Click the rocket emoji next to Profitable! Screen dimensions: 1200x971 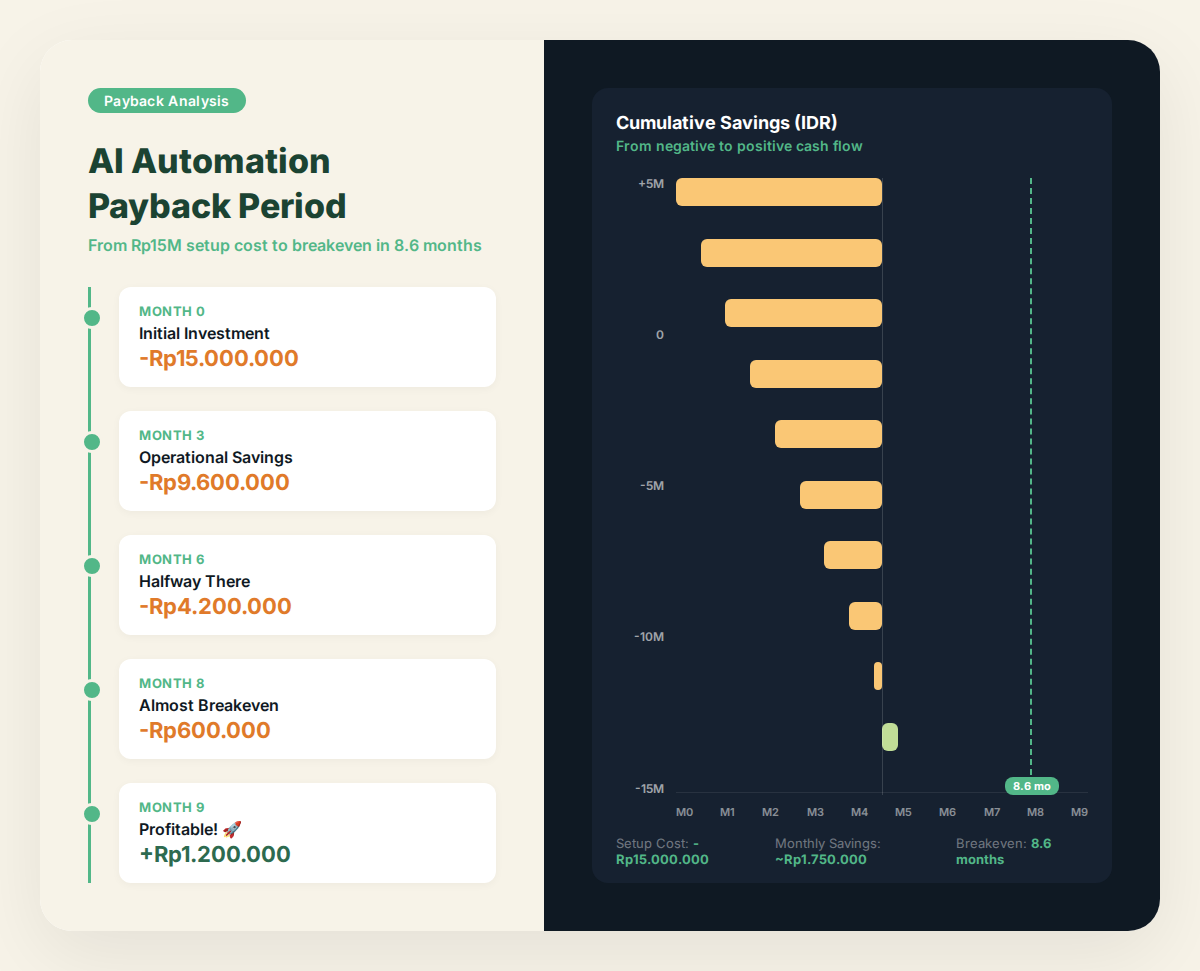point(232,829)
